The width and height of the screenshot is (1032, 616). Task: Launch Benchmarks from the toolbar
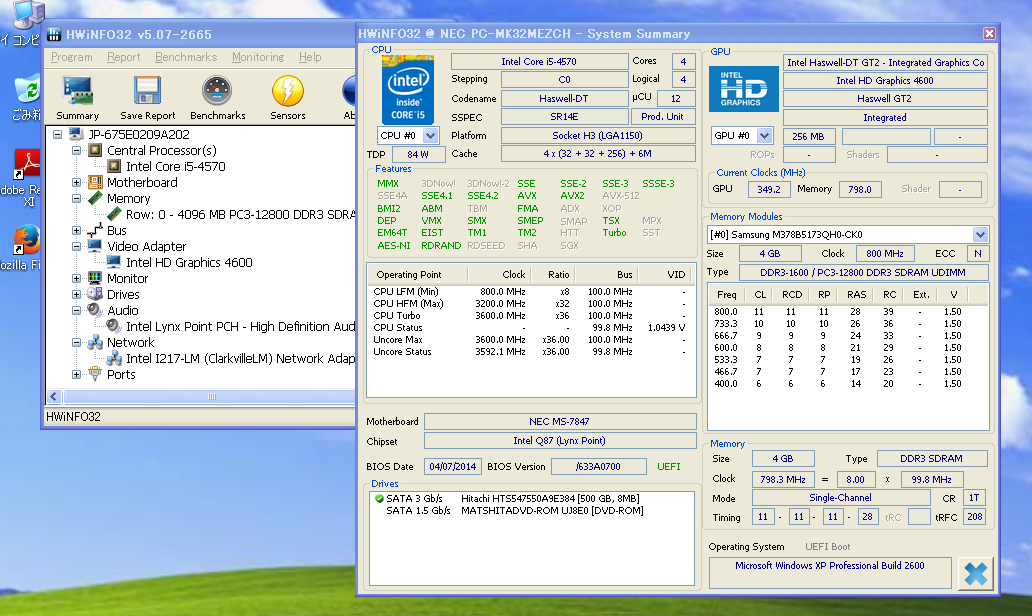pyautogui.click(x=217, y=97)
